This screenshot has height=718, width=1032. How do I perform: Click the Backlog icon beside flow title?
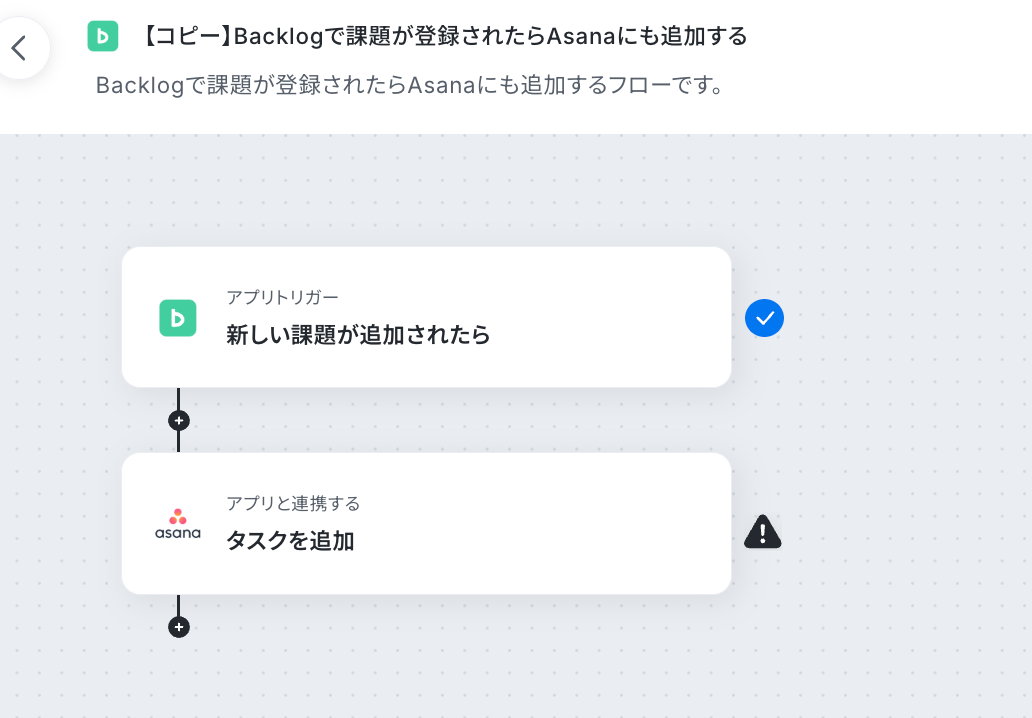coord(103,36)
